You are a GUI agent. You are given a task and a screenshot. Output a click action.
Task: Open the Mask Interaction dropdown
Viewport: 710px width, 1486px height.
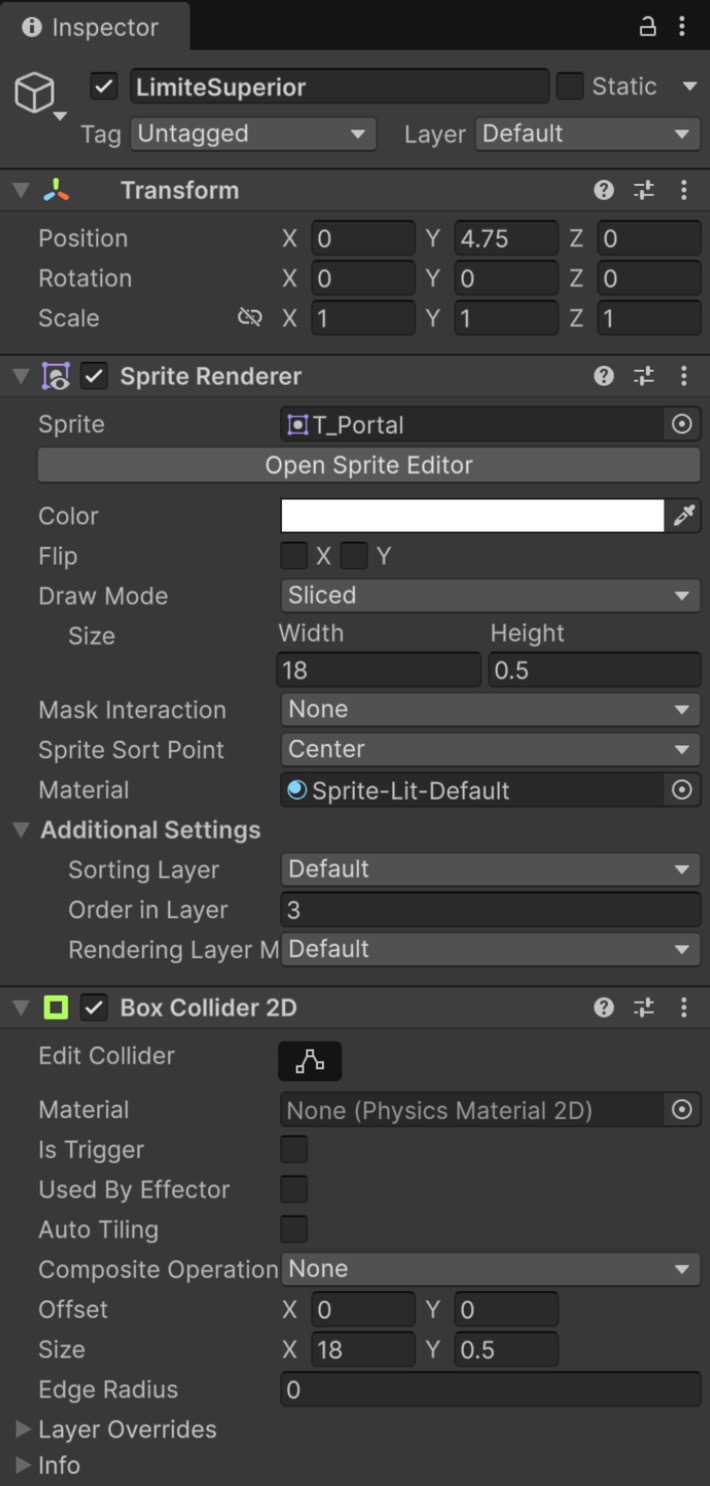tap(491, 710)
